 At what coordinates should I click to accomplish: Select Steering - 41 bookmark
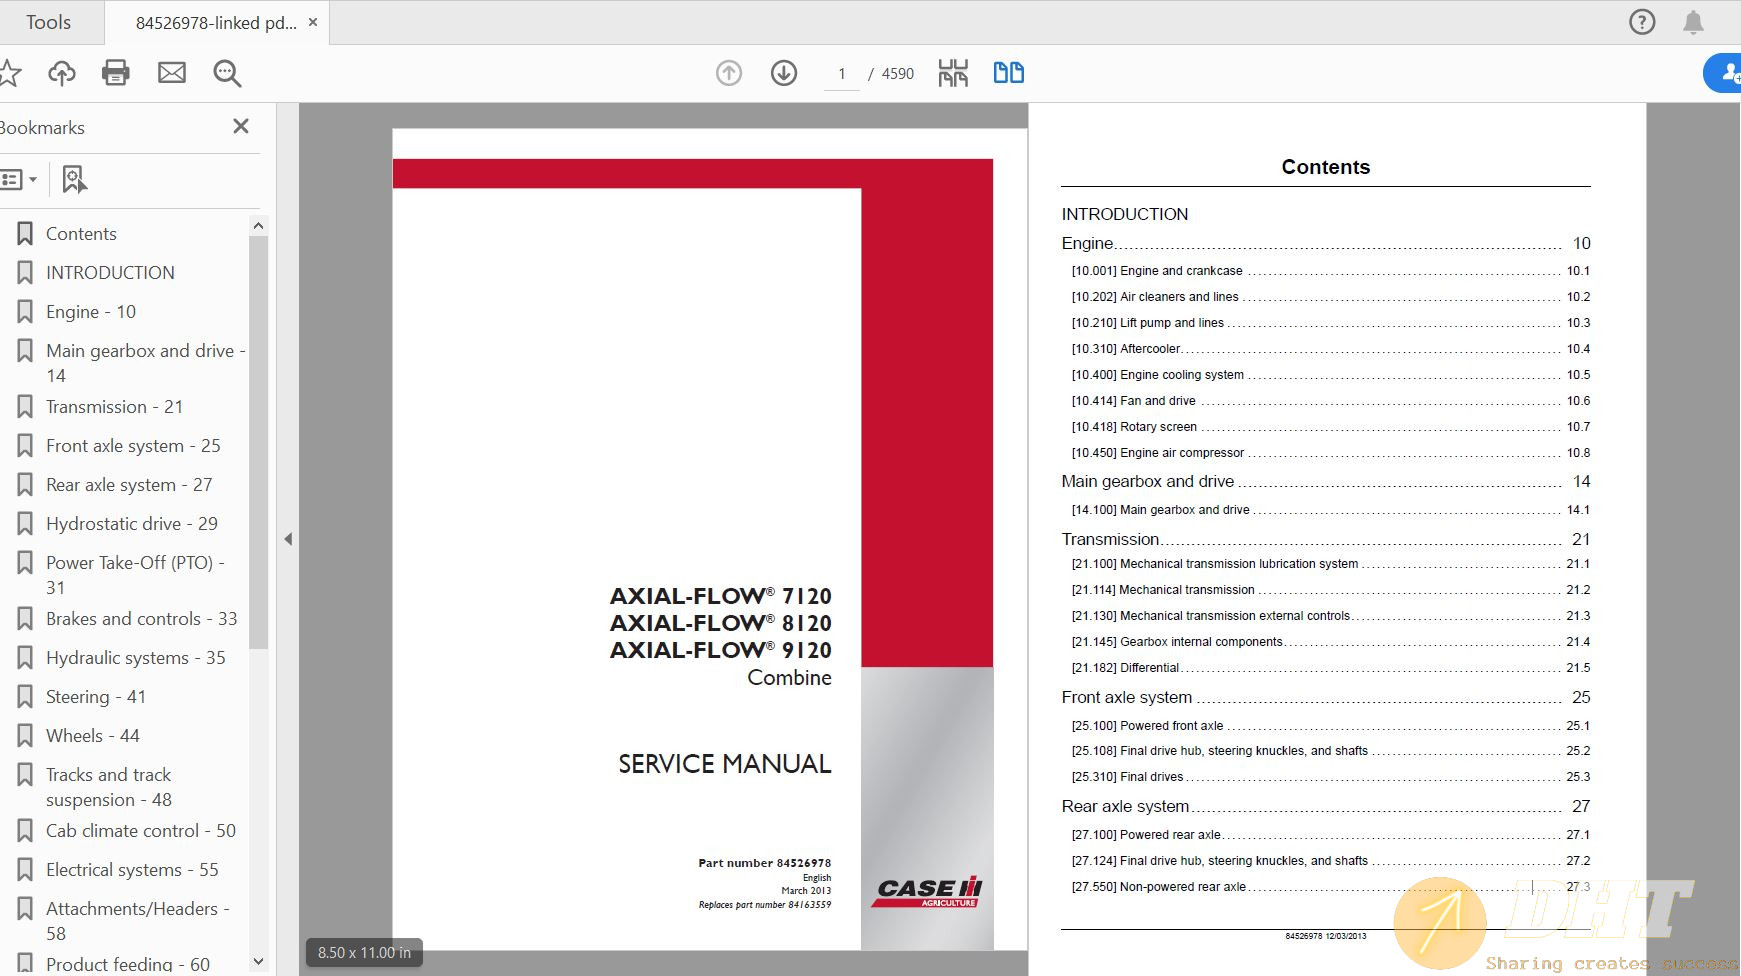point(96,696)
